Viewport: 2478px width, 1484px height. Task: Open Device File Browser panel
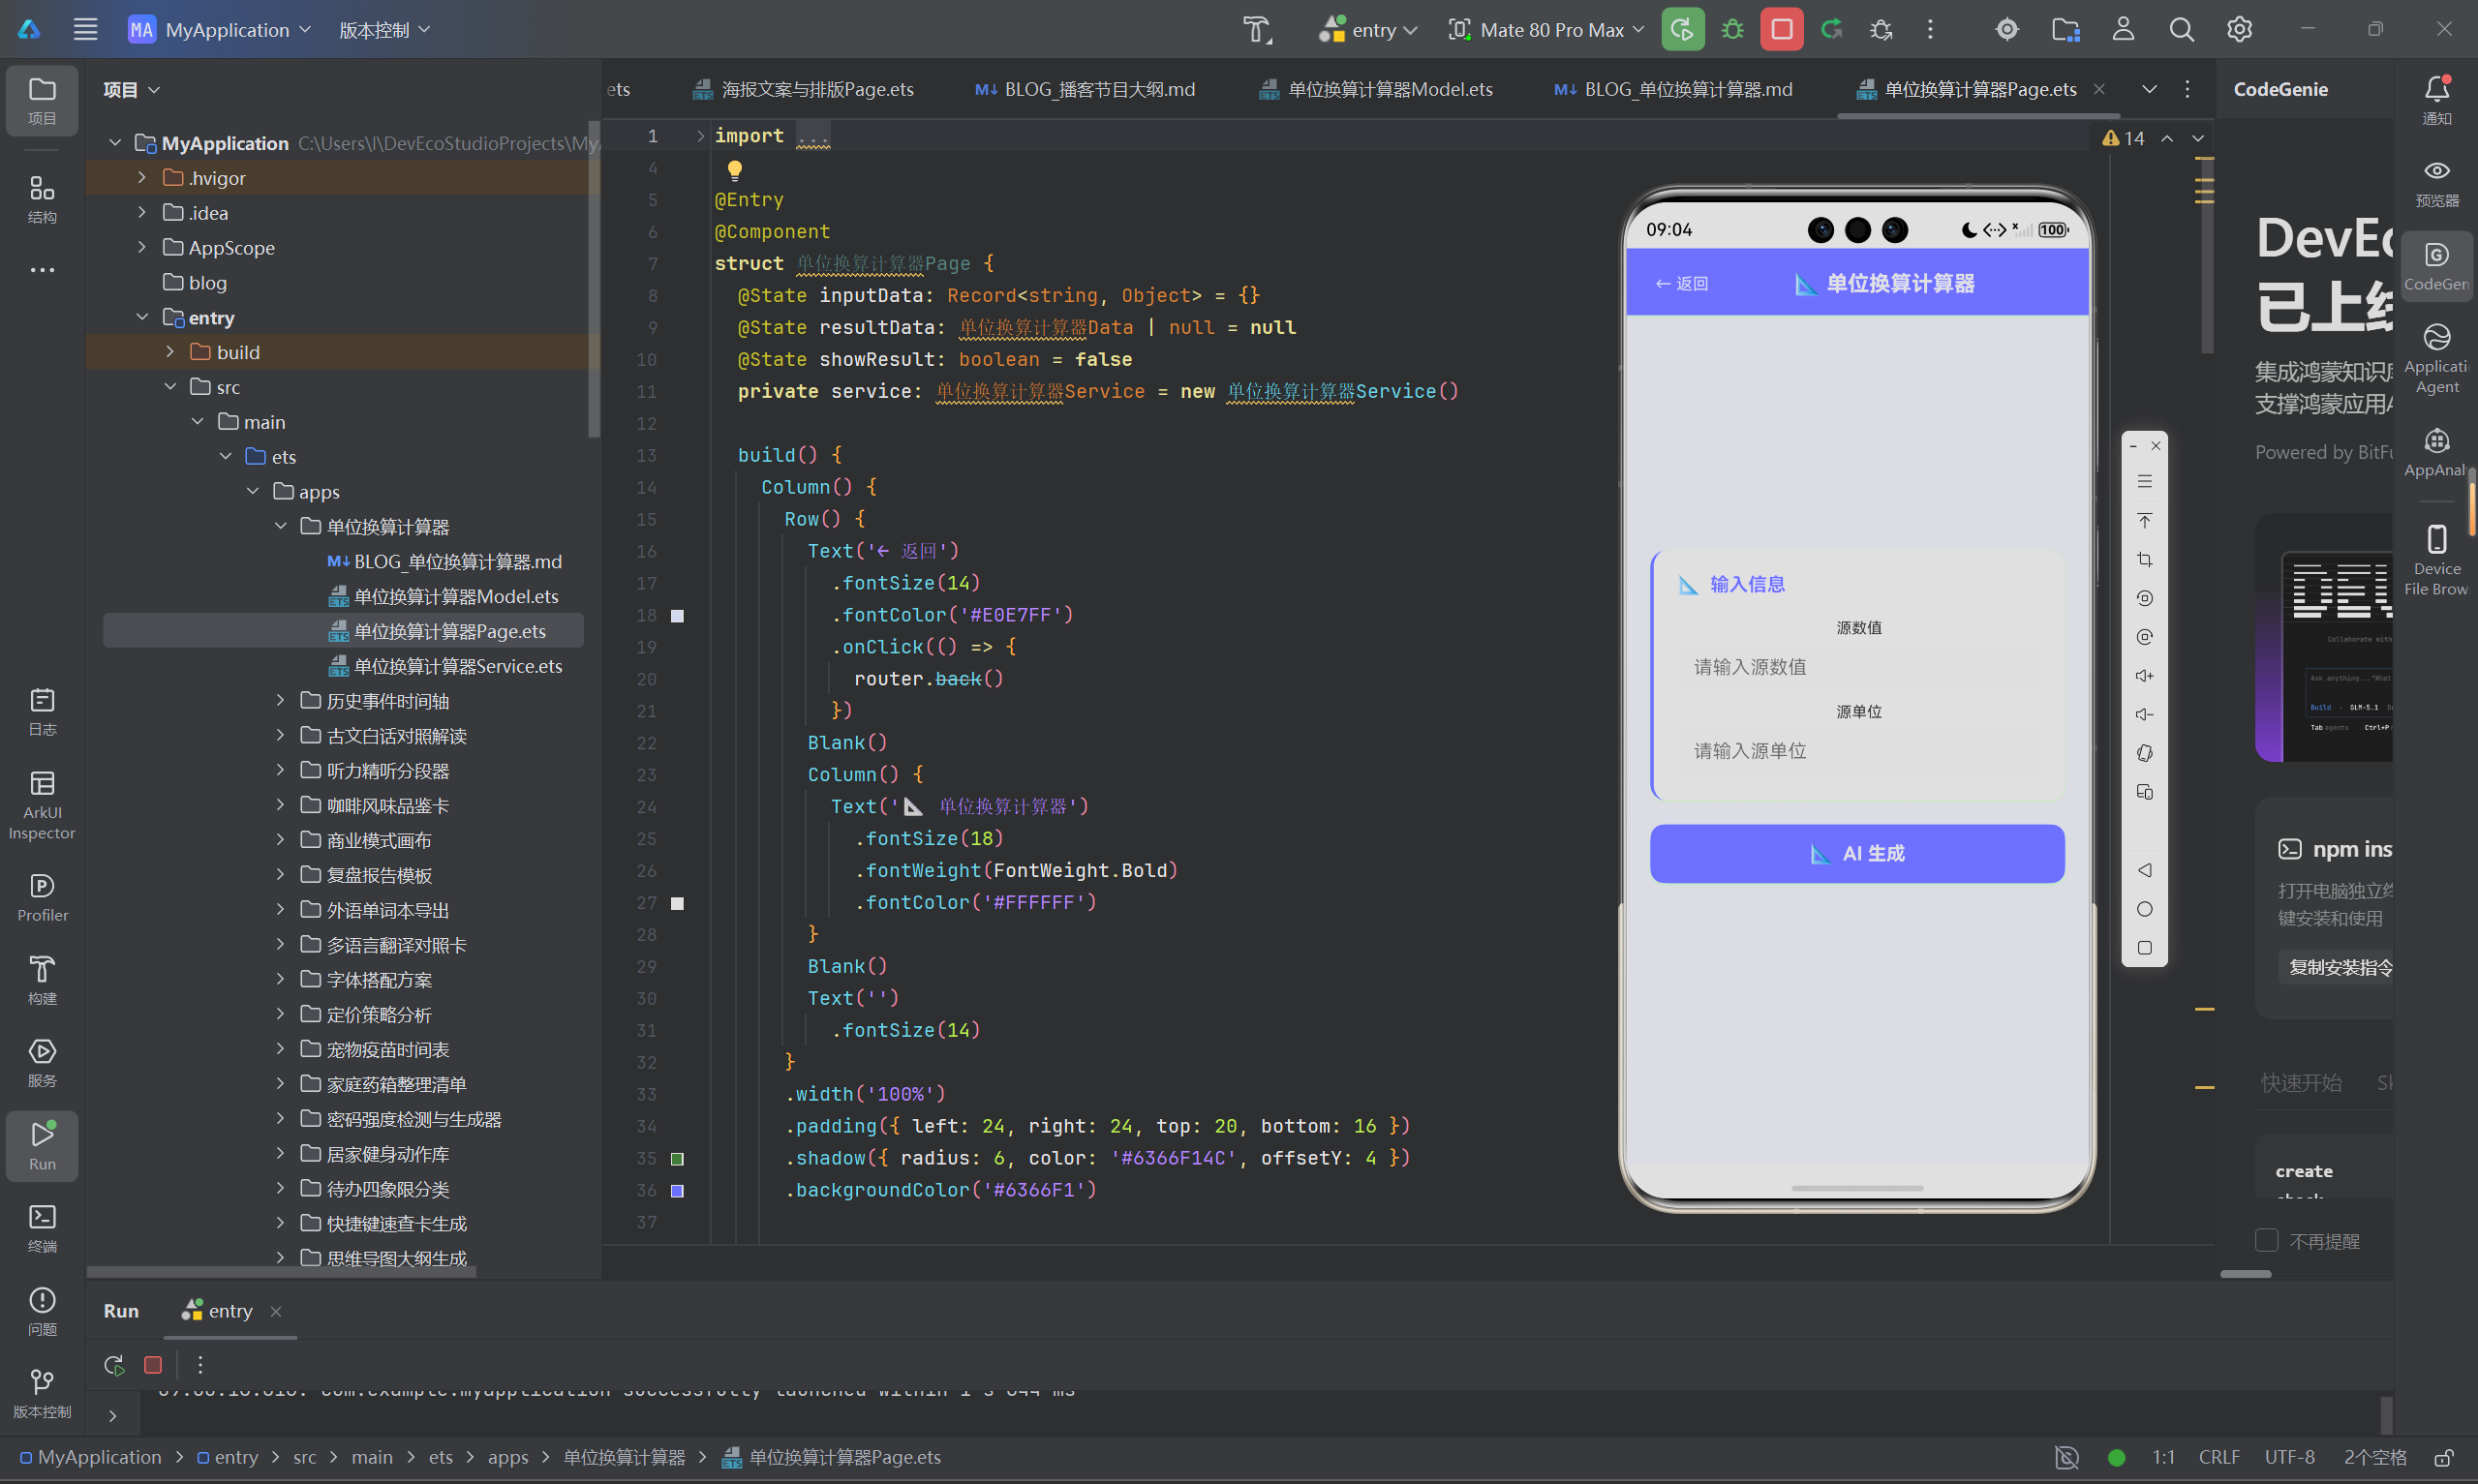(x=2436, y=559)
